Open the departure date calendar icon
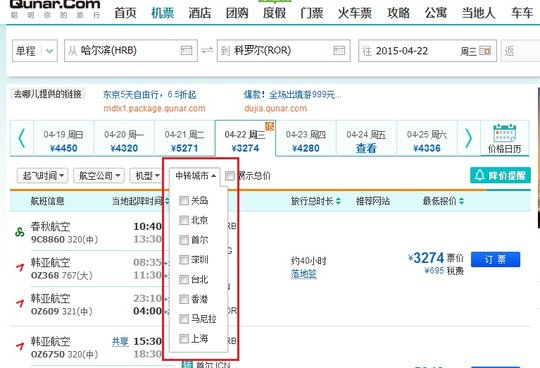This screenshot has height=368, width=540. click(485, 51)
